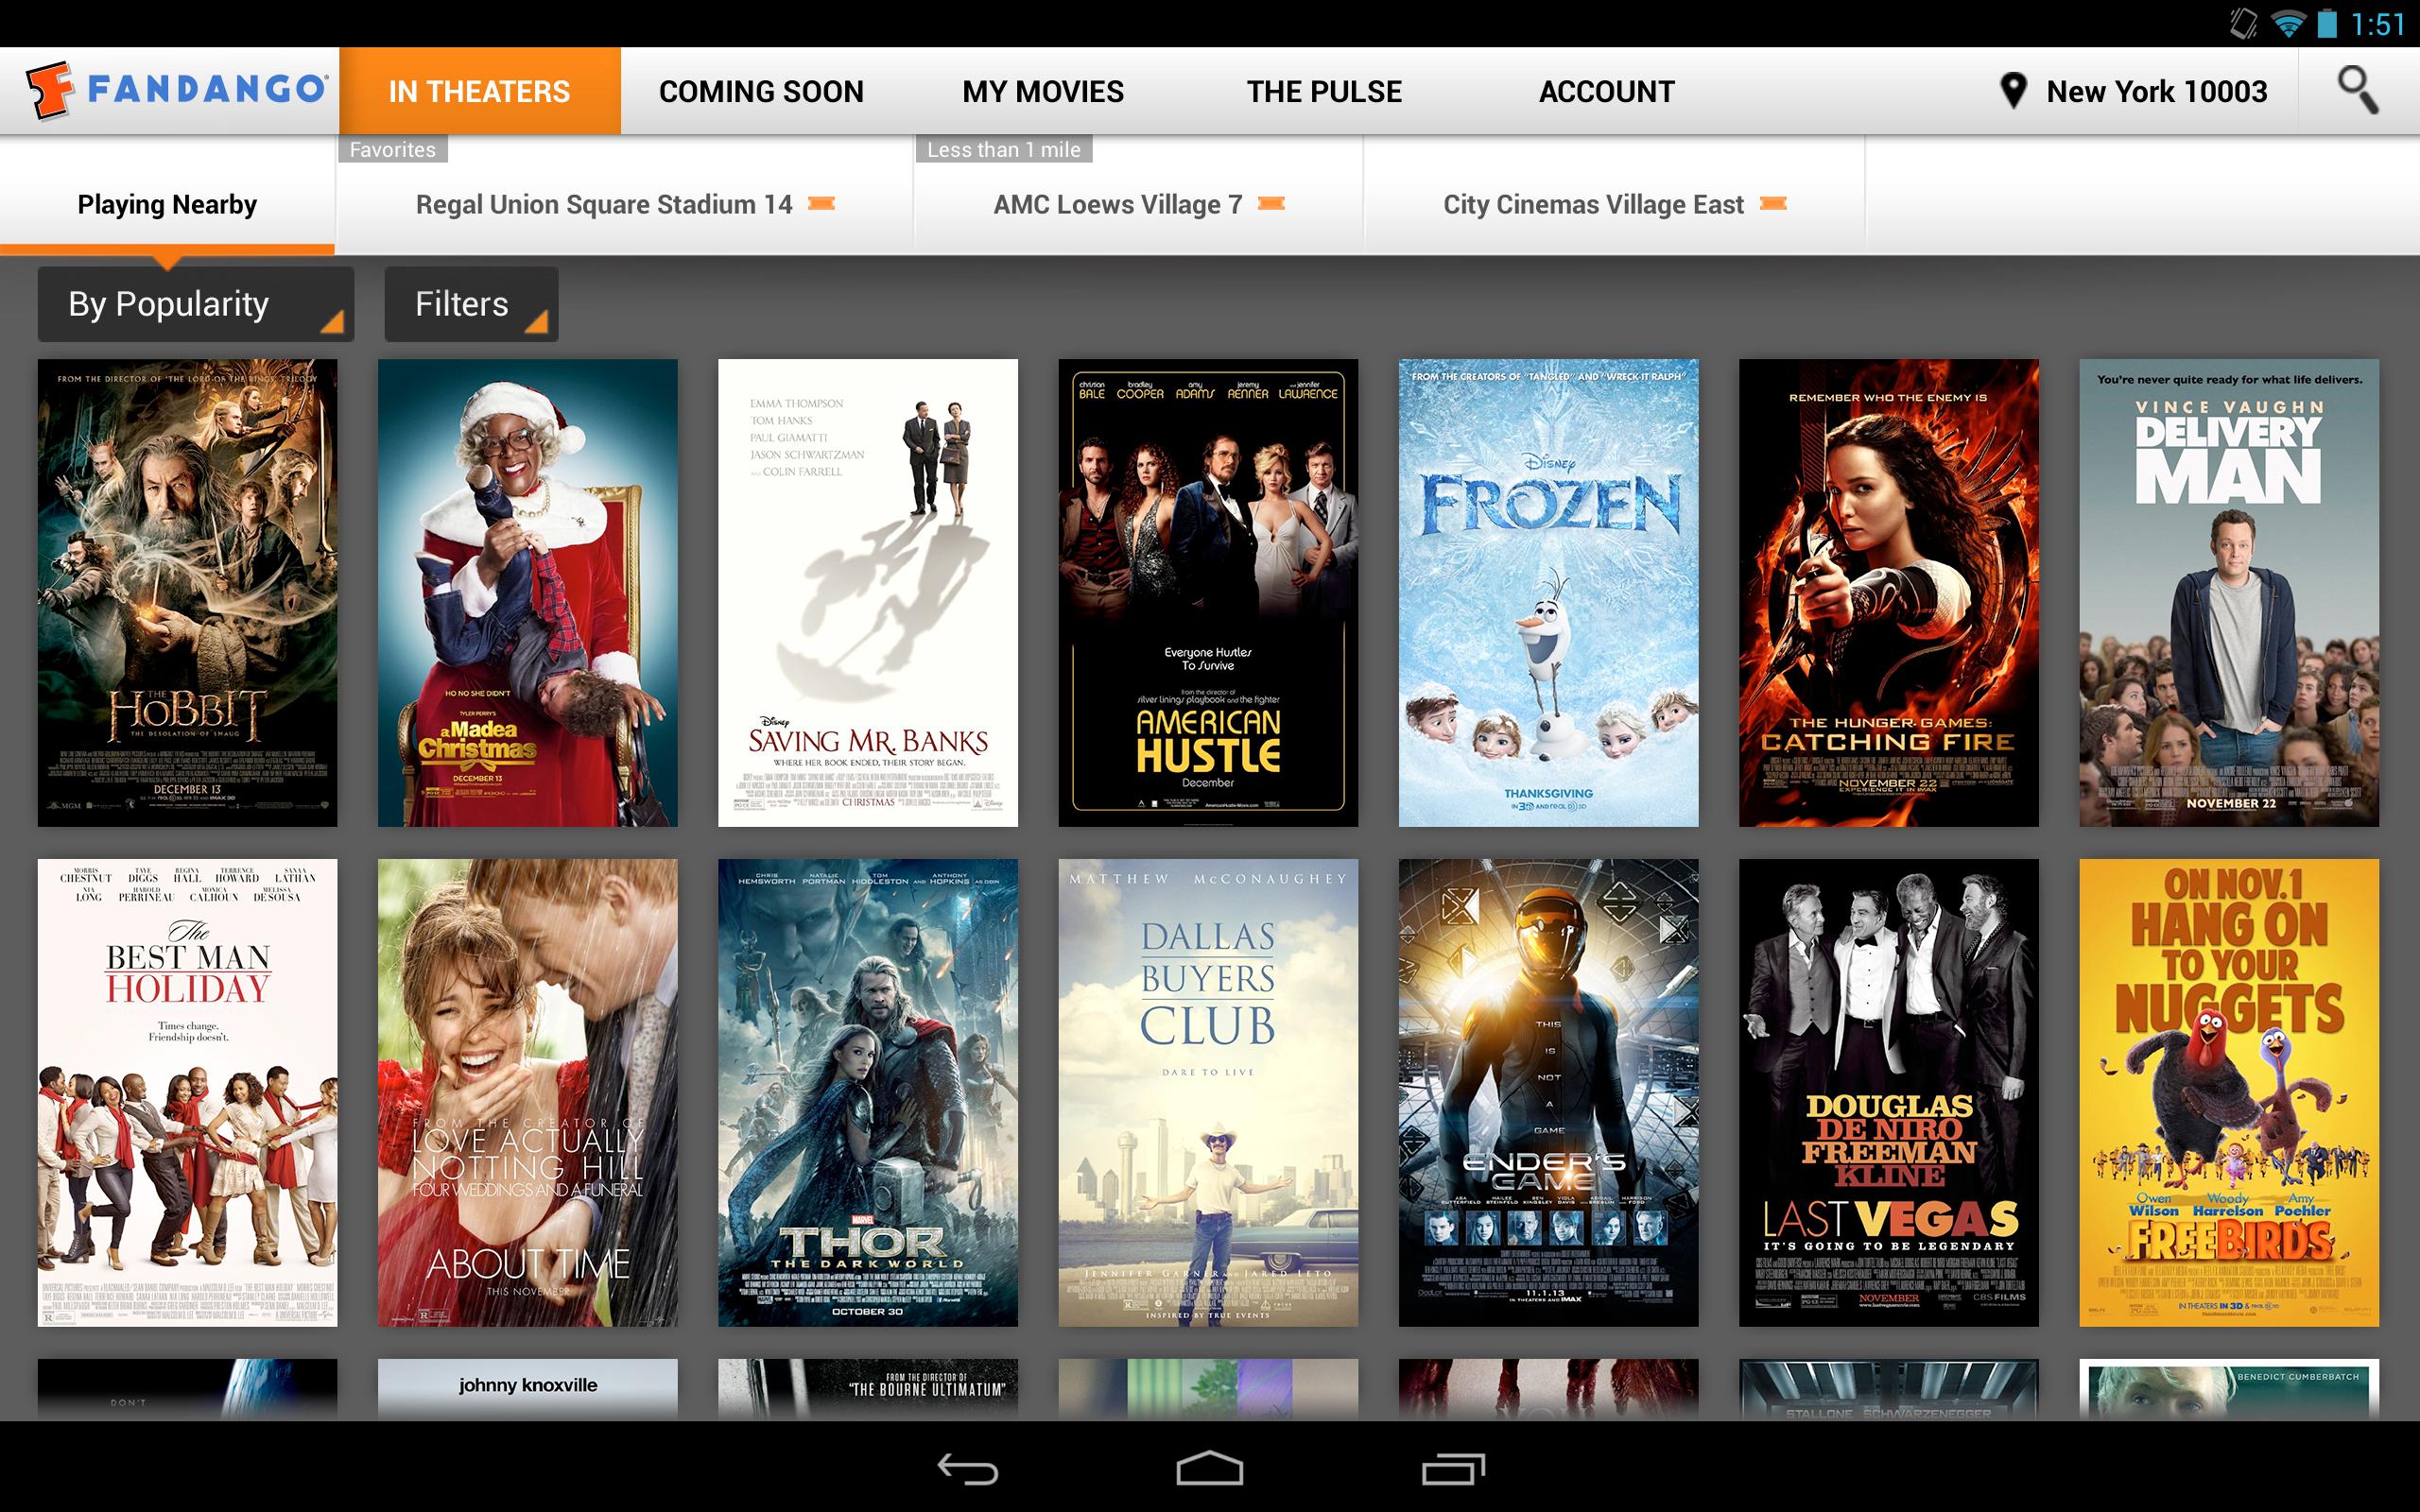Open the Bourne Ultimatum director poster
This screenshot has height=1512, width=2420.
coord(868,1389)
